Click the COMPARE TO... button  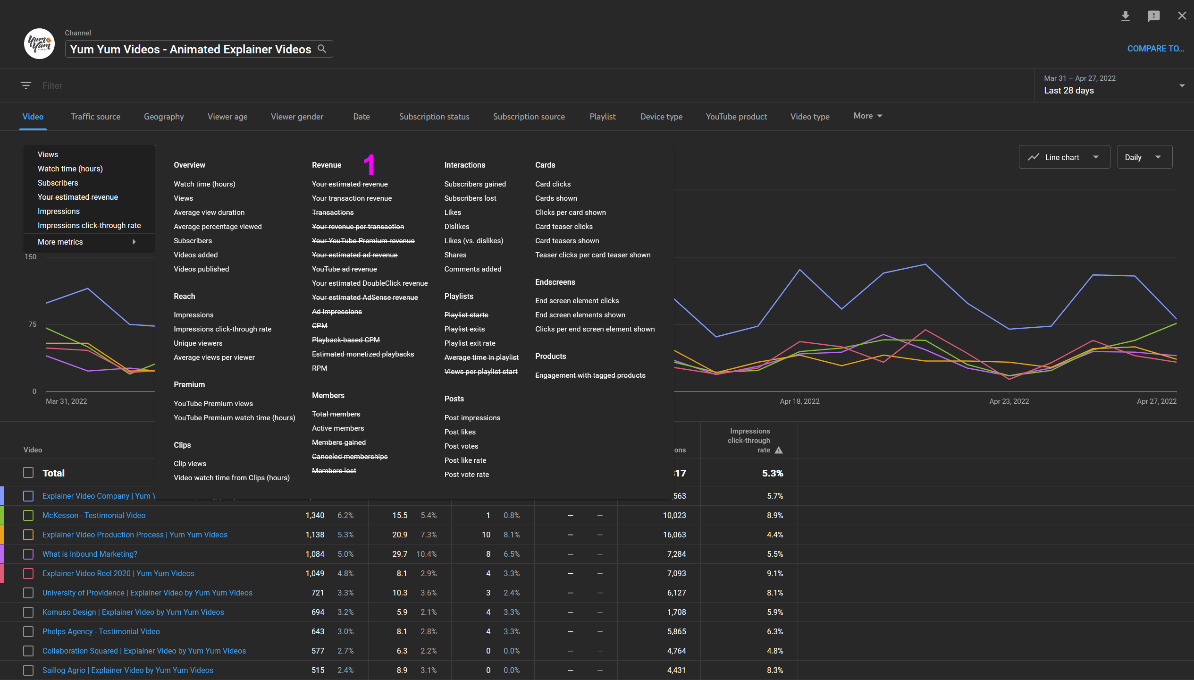pyautogui.click(x=1155, y=48)
